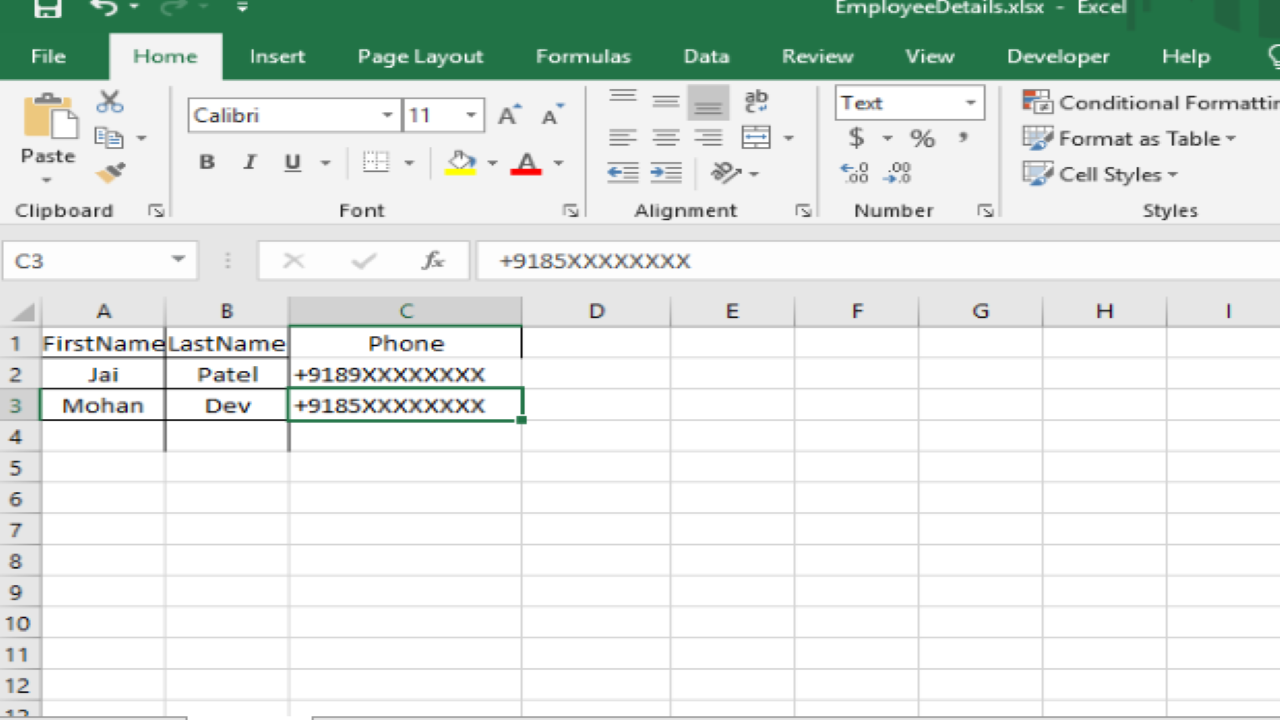The width and height of the screenshot is (1280, 720).
Task: Open the Calibri font name dropdown
Action: click(387, 116)
